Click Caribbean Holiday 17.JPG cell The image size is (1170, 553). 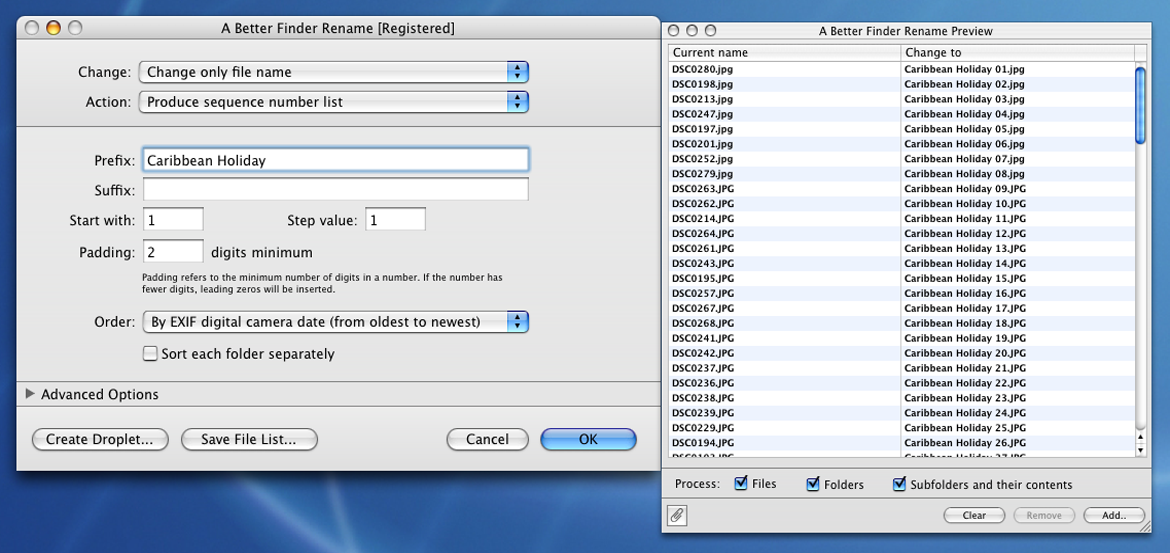point(1018,308)
